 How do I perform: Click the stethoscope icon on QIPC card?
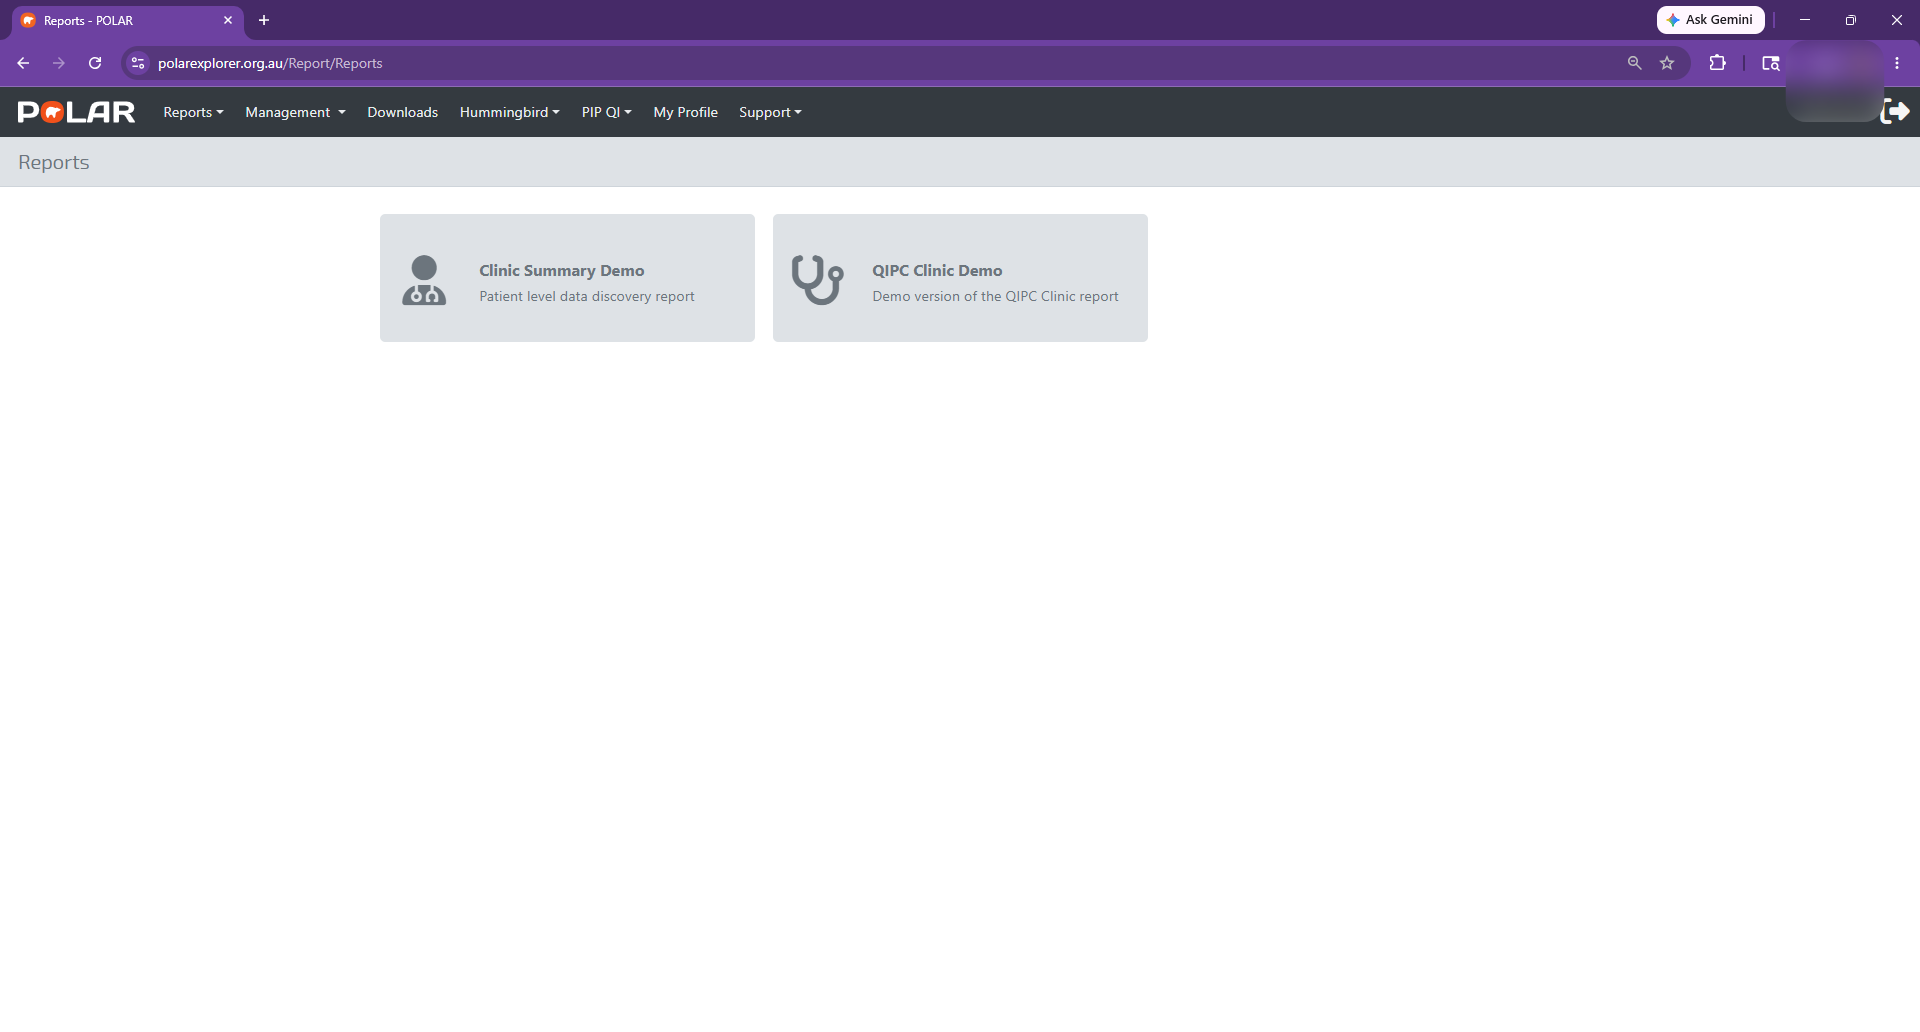point(817,280)
